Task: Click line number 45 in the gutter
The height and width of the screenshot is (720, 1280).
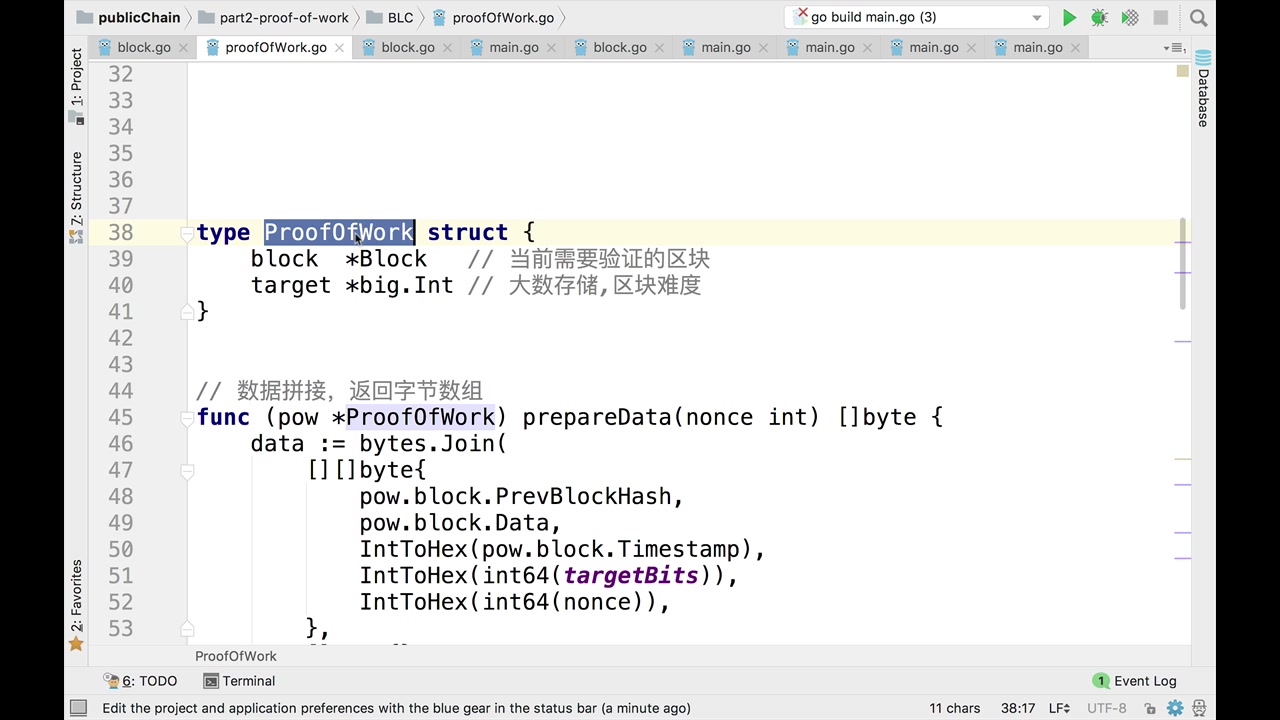Action: tap(121, 418)
